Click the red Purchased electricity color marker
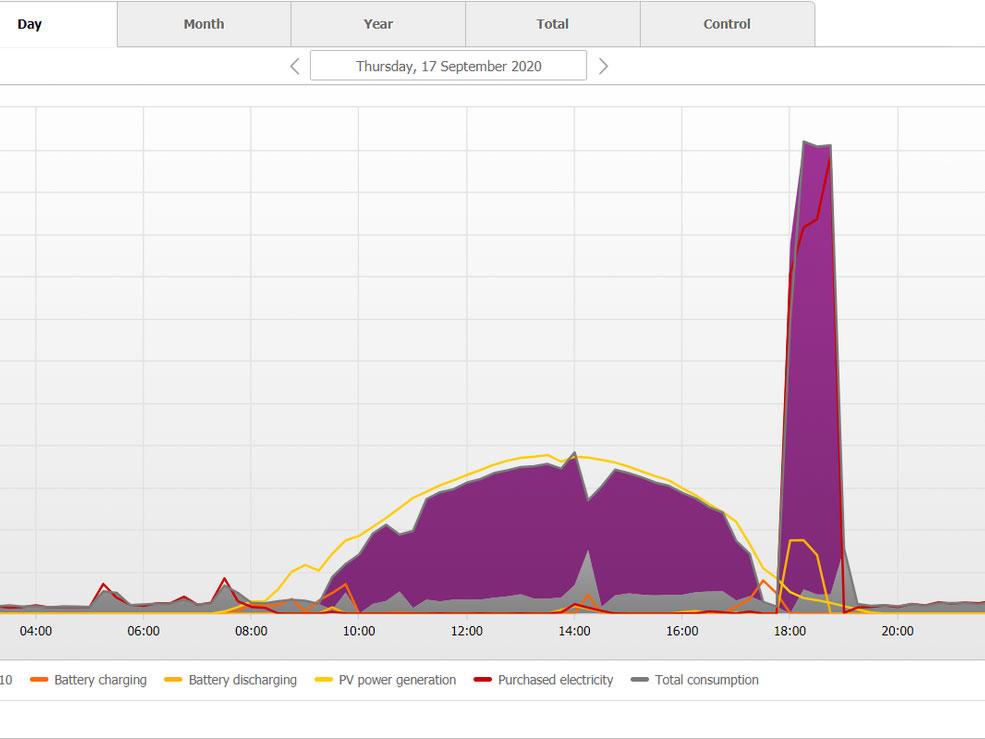 pos(480,680)
